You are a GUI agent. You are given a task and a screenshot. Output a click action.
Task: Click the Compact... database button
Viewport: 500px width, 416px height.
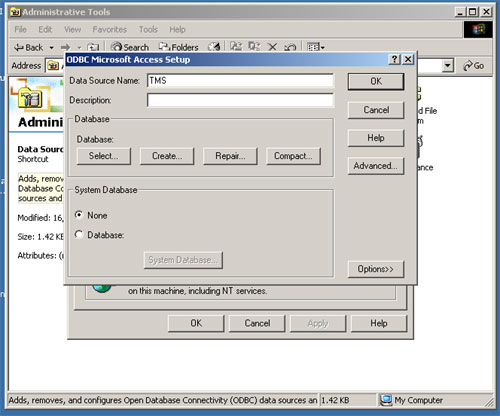pyautogui.click(x=293, y=156)
